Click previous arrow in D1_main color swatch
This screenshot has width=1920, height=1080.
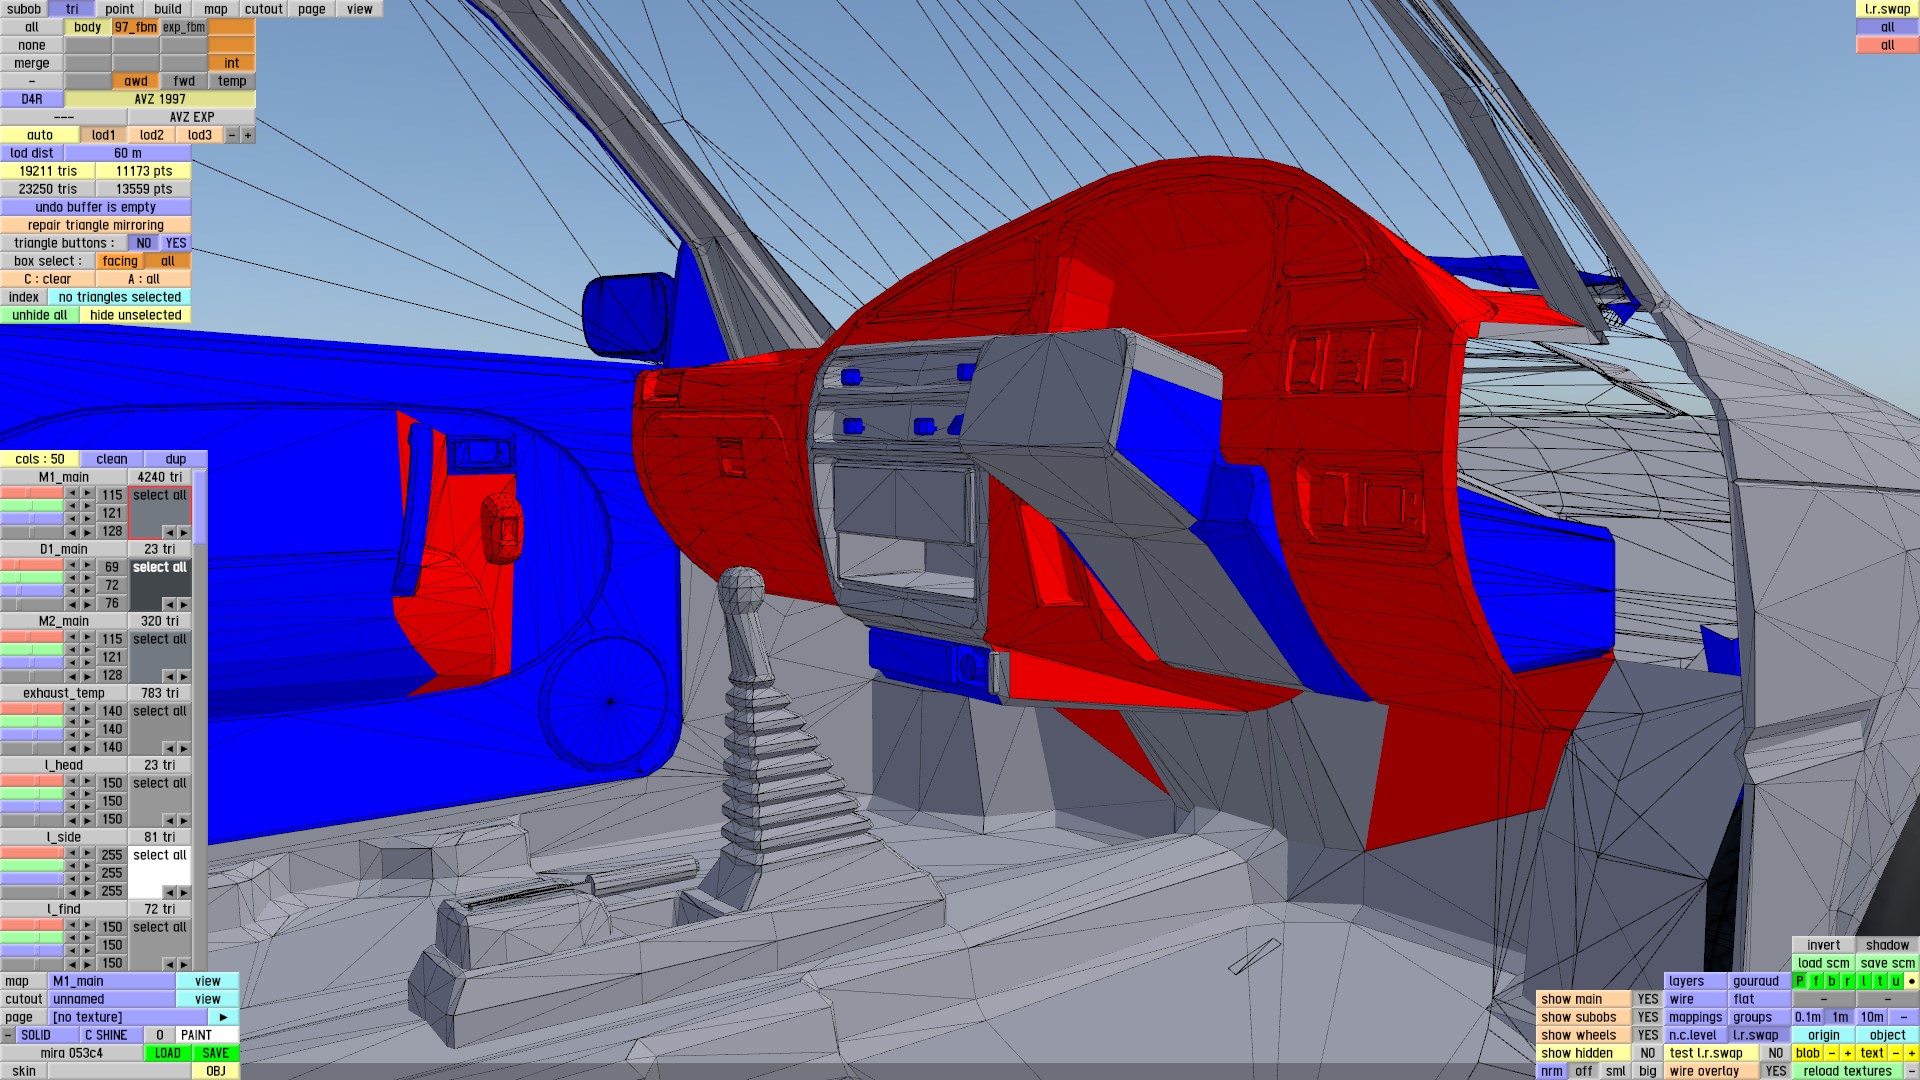pos(169,604)
